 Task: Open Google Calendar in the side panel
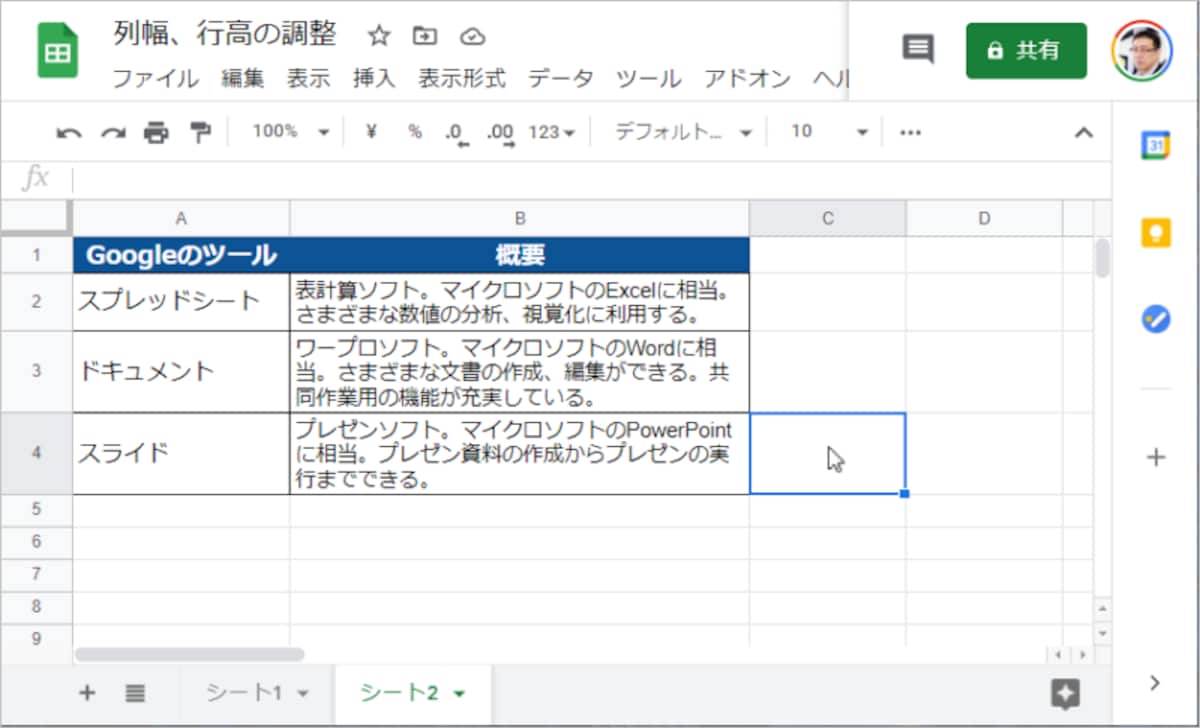click(1156, 145)
